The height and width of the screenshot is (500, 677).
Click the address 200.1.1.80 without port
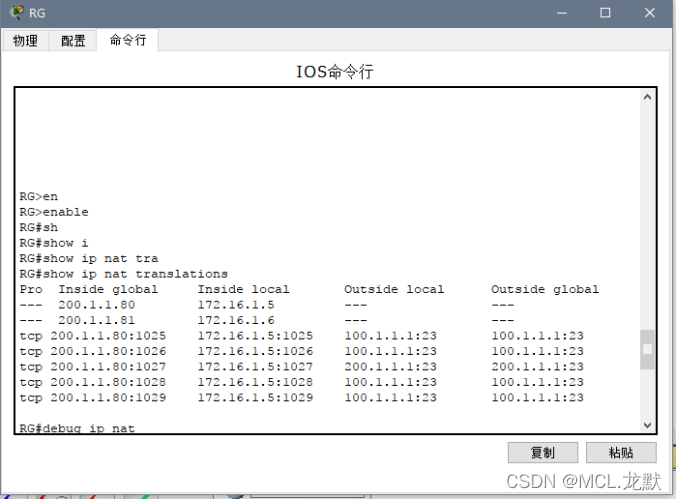[97, 305]
